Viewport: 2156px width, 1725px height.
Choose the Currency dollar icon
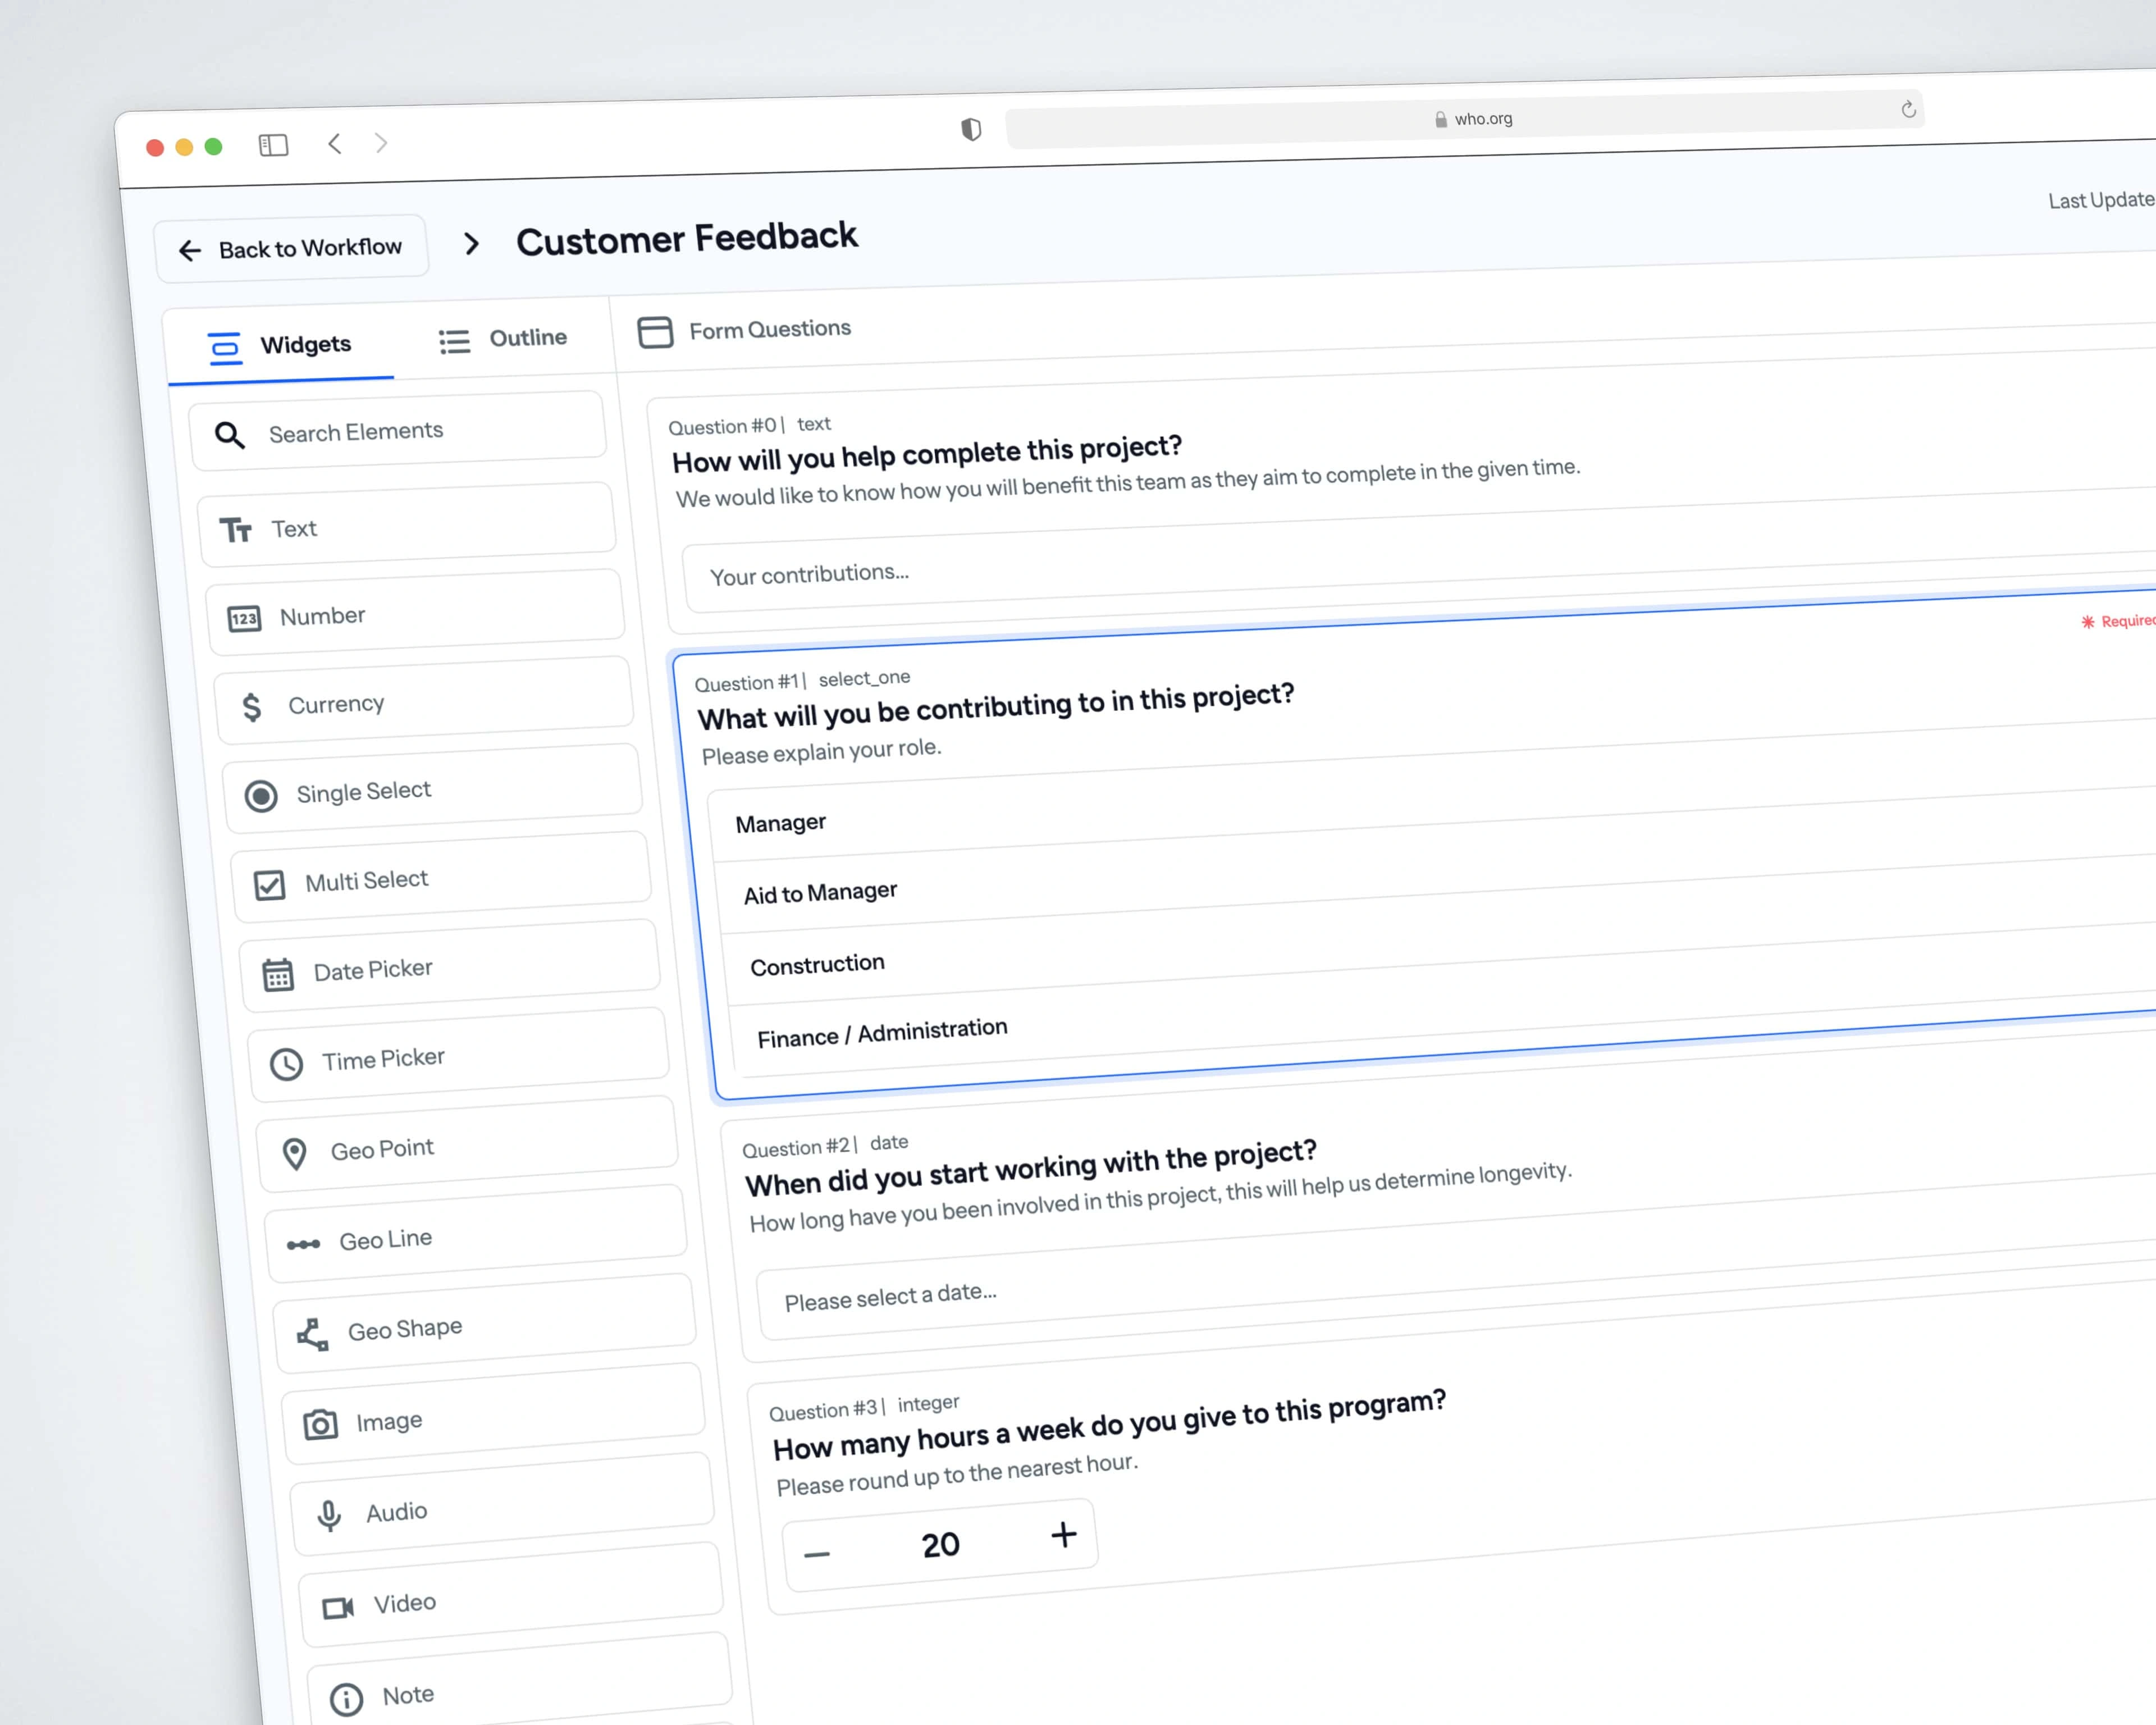click(252, 707)
